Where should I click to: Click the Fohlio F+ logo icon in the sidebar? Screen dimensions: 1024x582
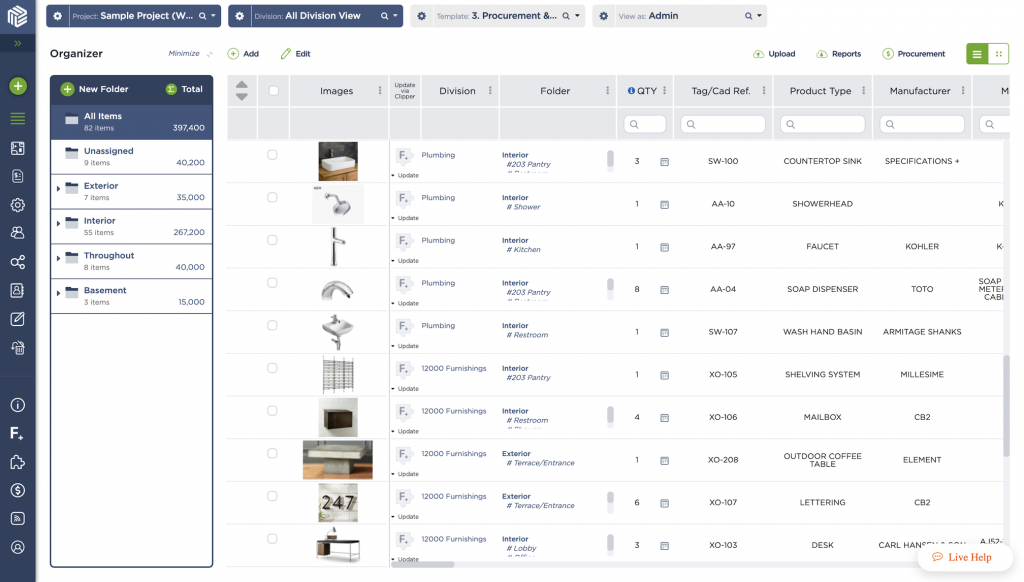16,434
